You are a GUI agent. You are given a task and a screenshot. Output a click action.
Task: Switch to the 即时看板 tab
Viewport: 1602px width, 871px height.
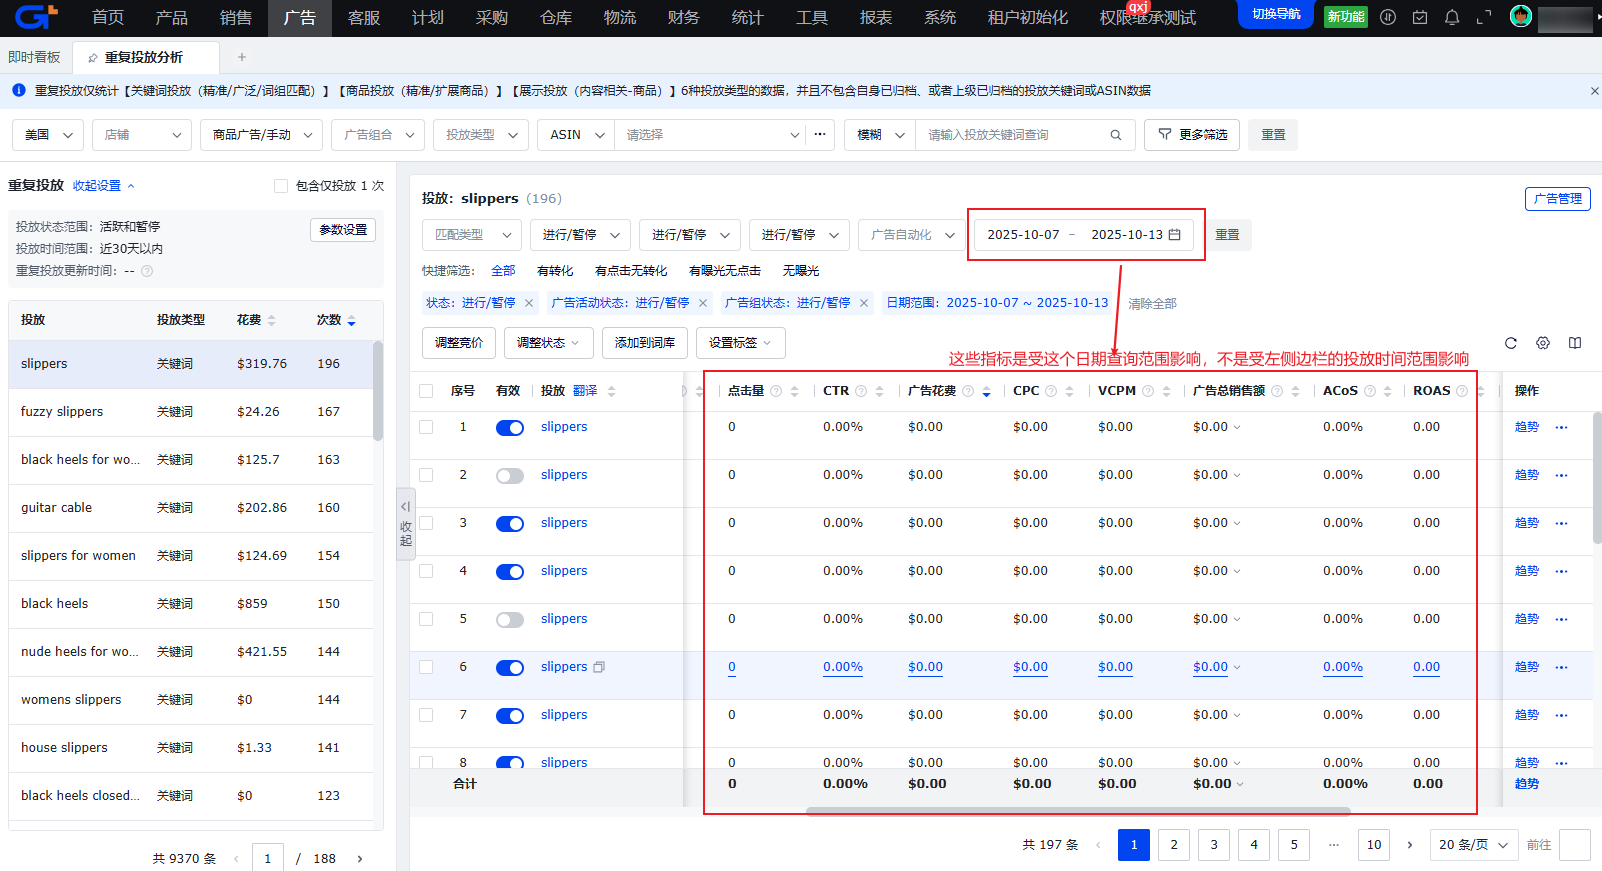tap(34, 57)
